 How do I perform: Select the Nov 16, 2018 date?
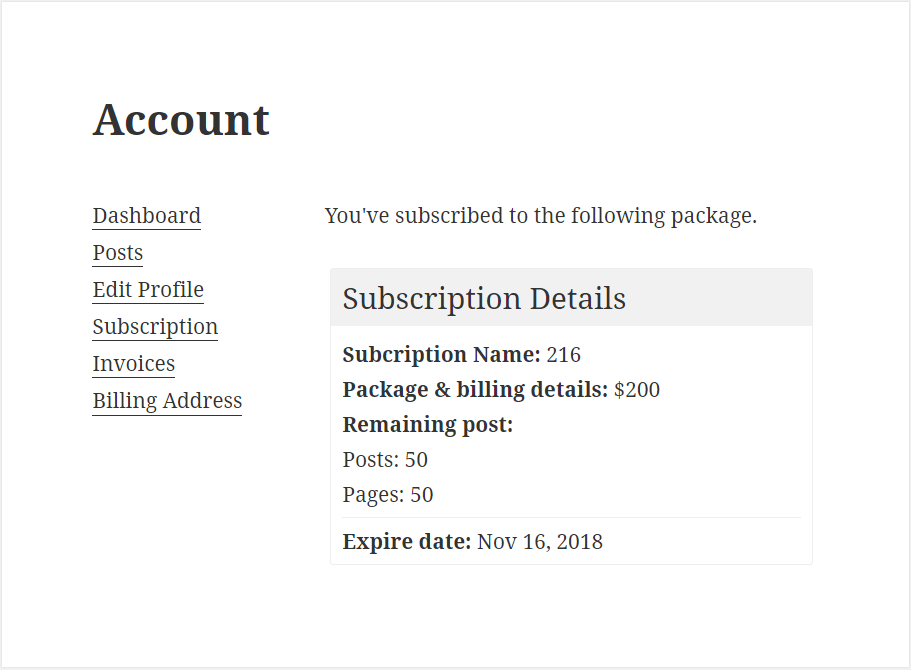pyautogui.click(x=540, y=542)
